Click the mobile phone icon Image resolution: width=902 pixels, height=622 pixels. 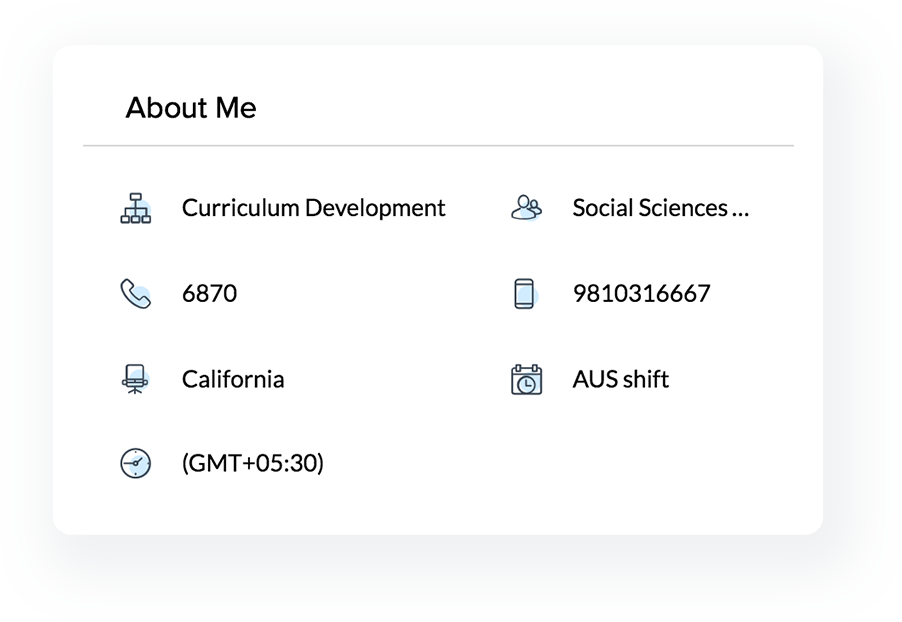click(x=525, y=294)
